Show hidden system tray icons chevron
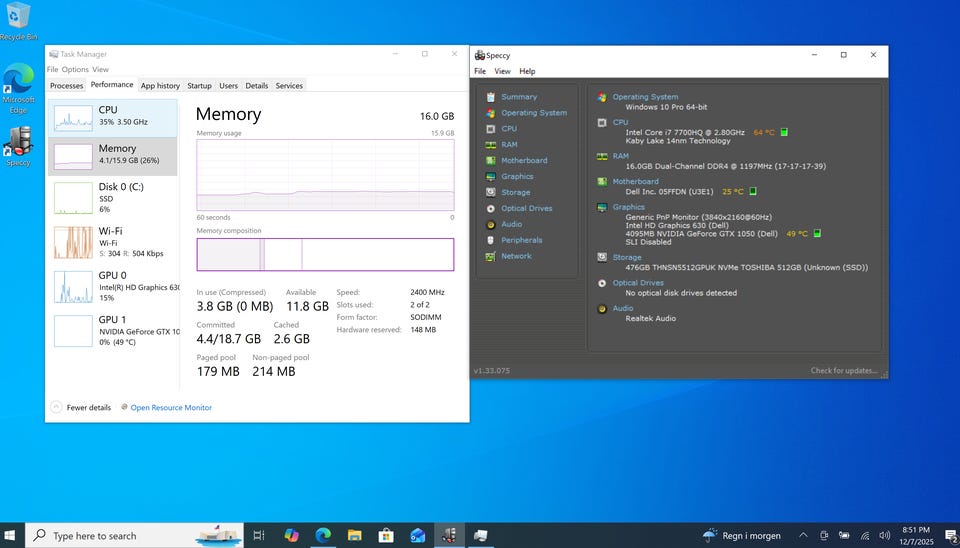 click(802, 535)
